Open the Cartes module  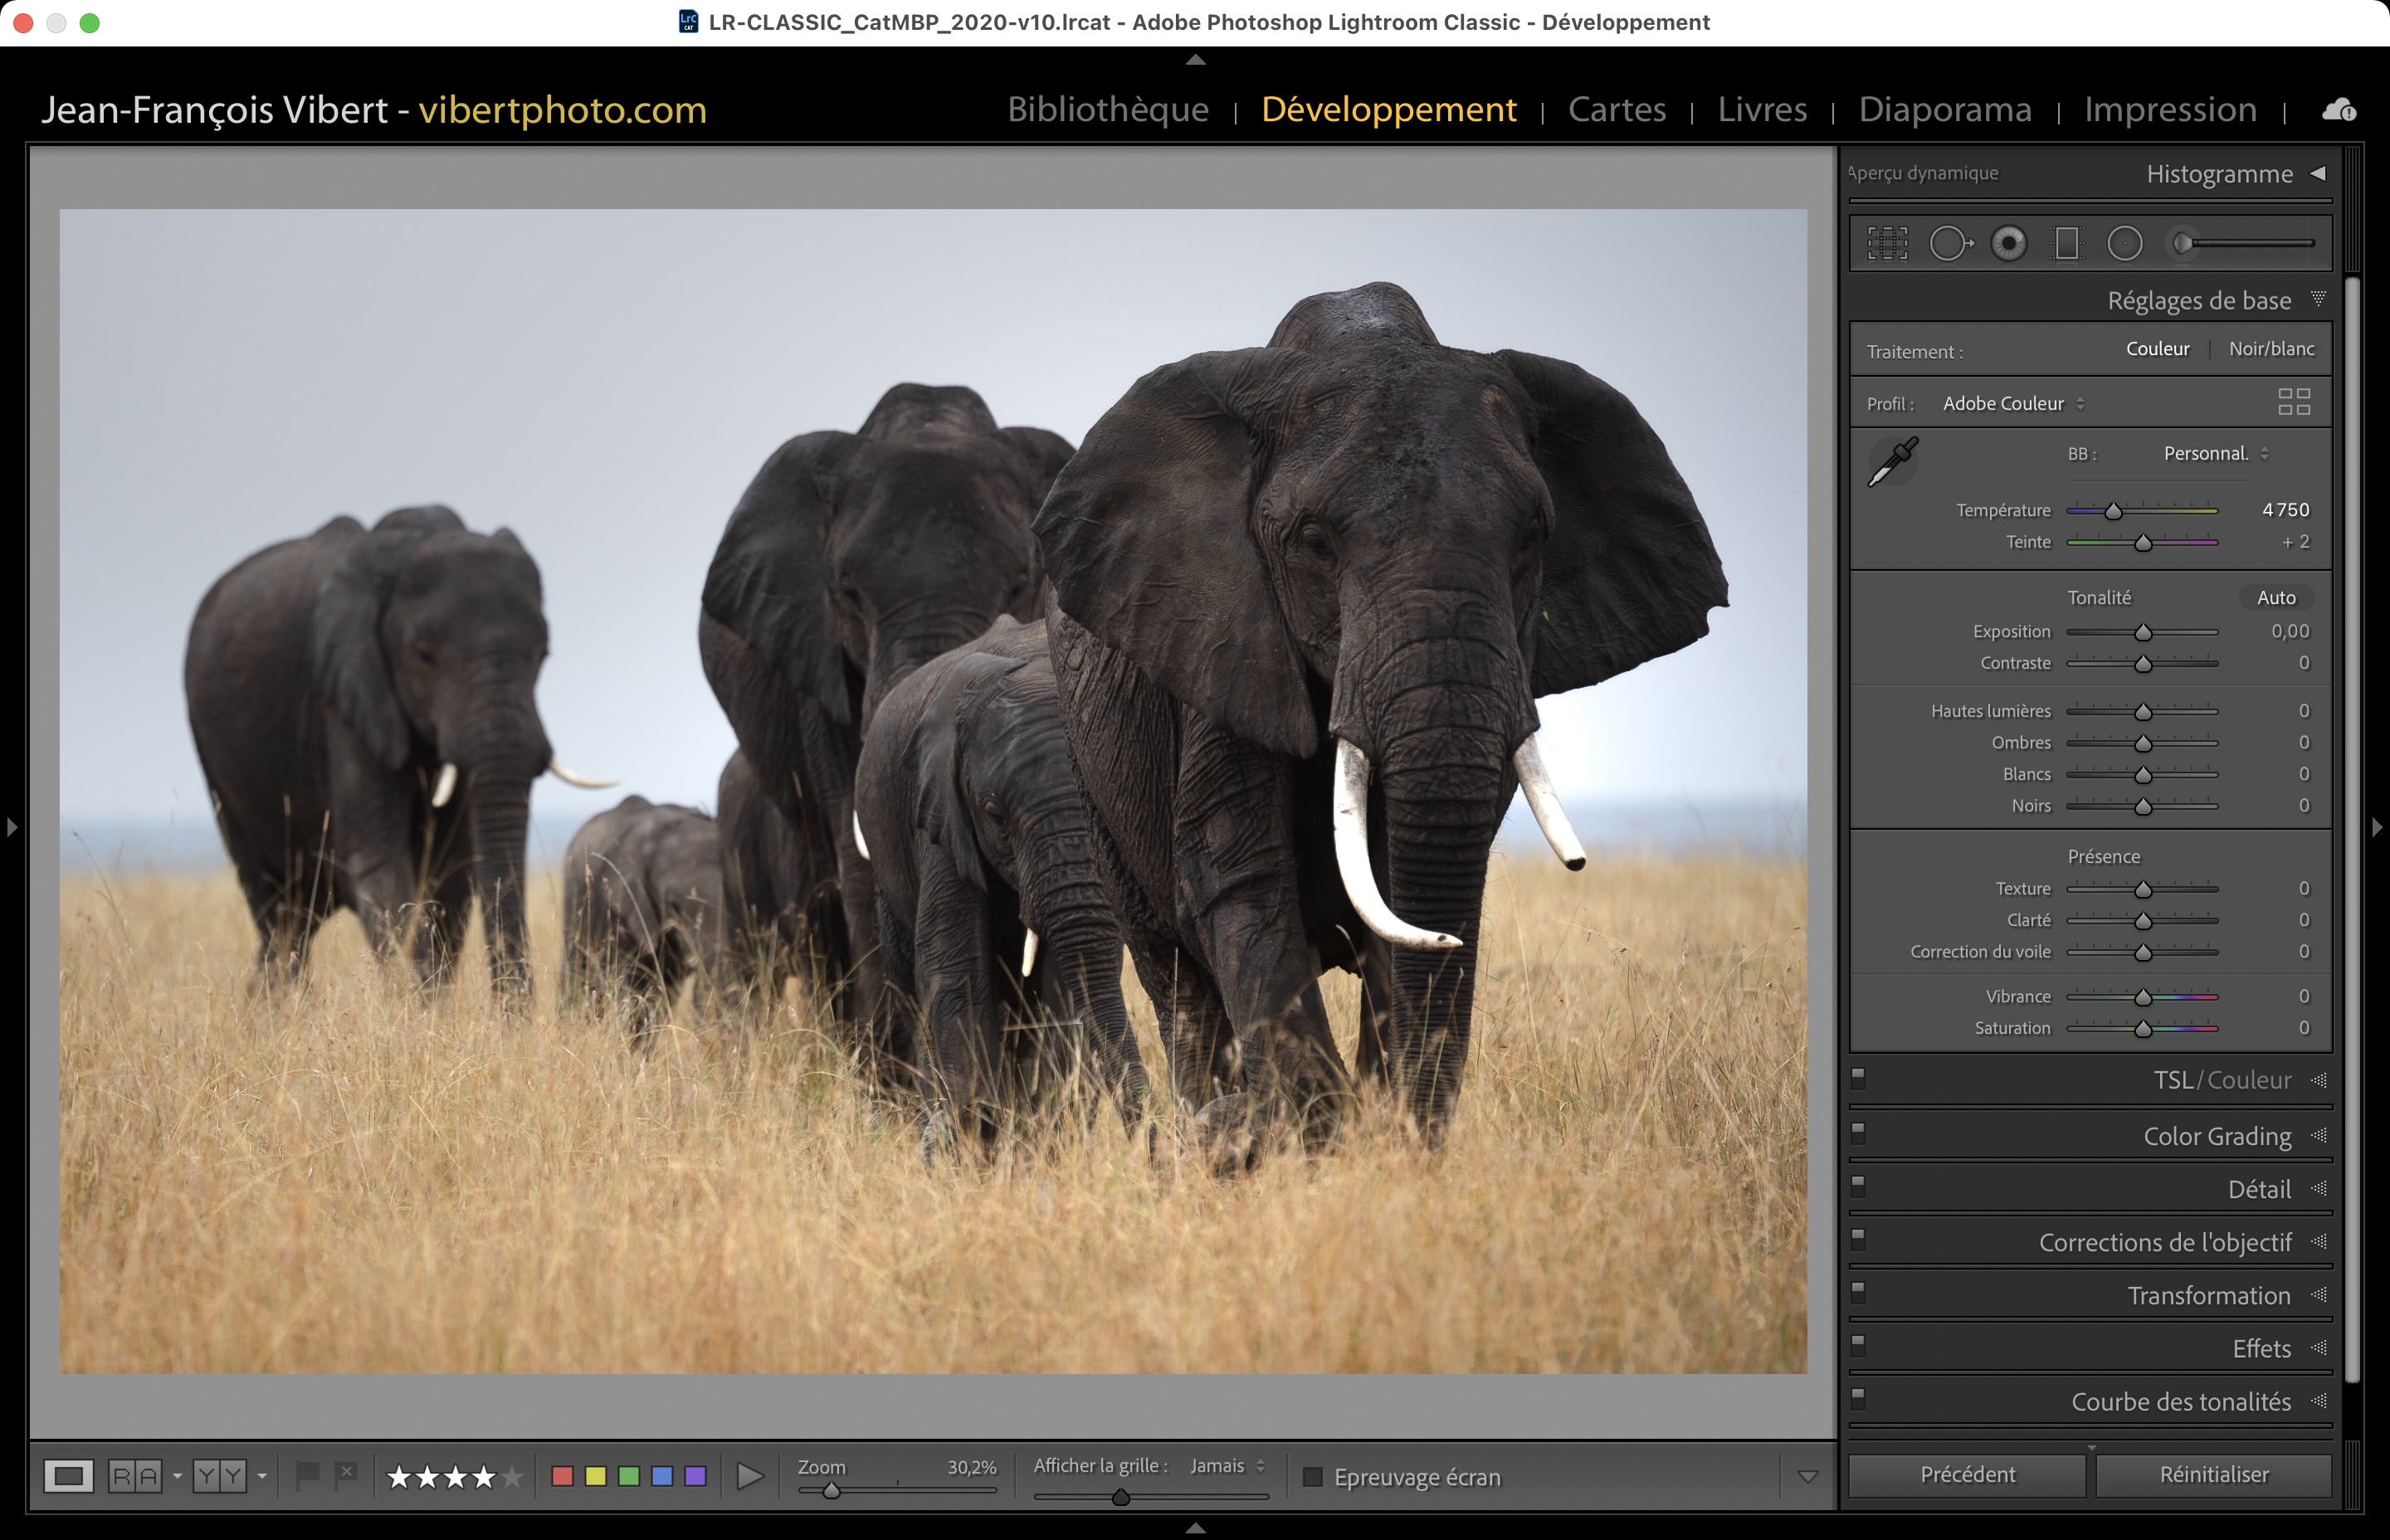coord(1616,109)
